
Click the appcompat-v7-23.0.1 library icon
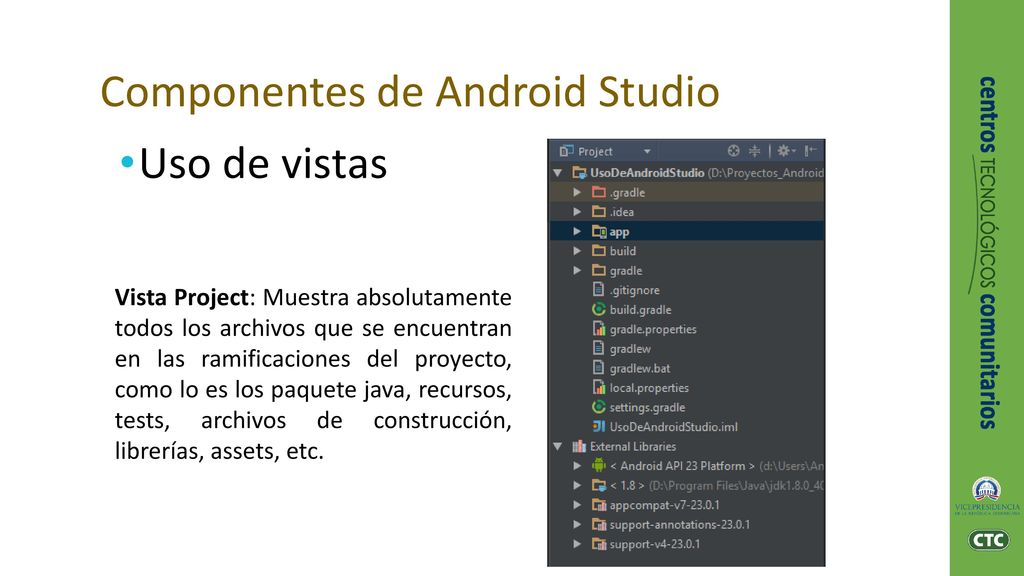[x=599, y=505]
